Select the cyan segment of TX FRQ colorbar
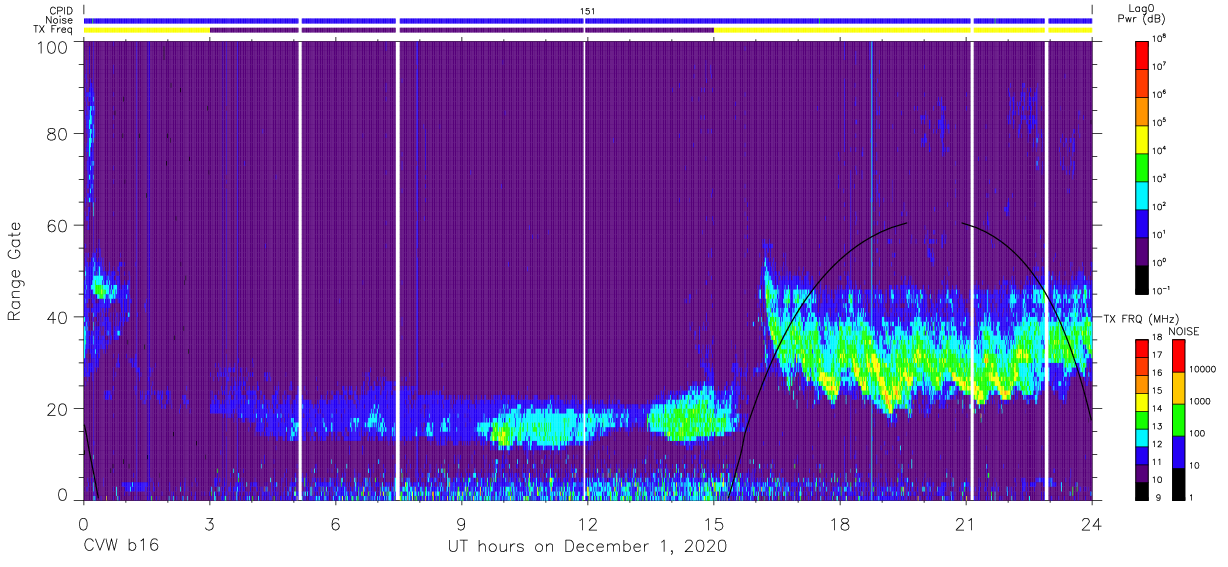This screenshot has width=1228, height=567. (x=1143, y=438)
